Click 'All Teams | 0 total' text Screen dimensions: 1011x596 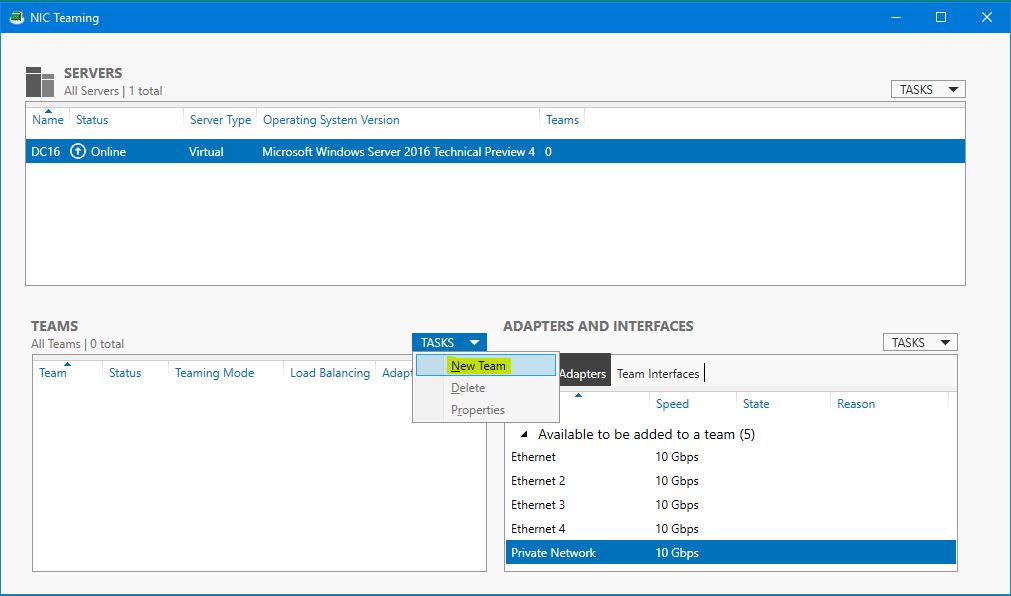(x=77, y=344)
